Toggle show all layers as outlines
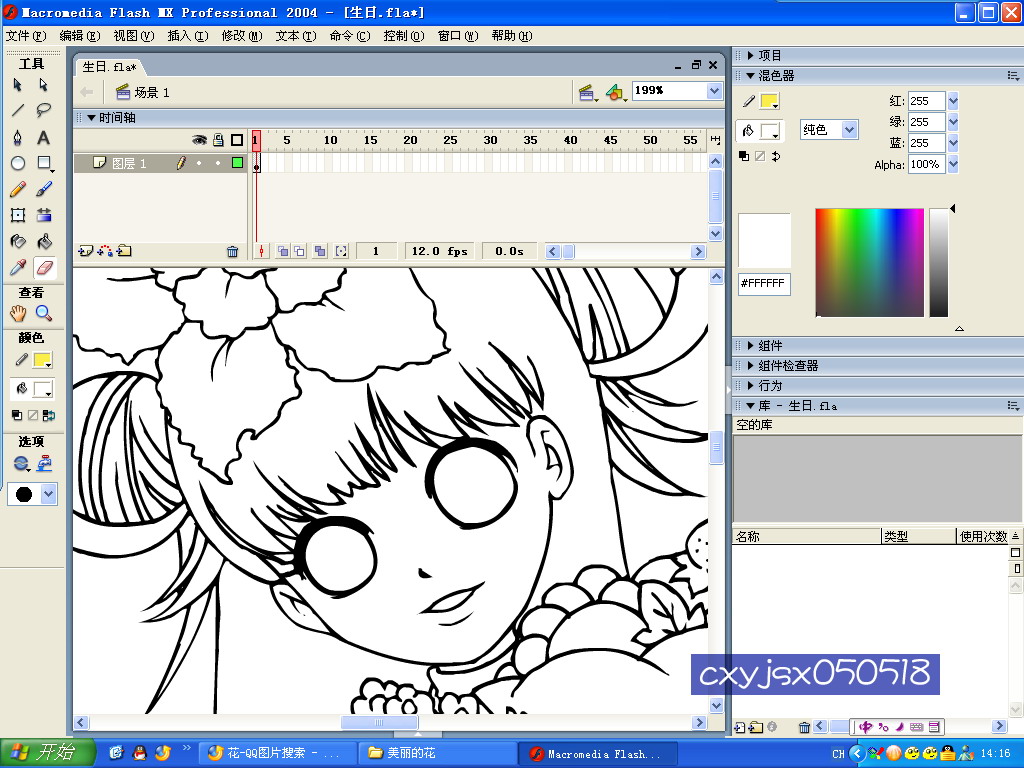This screenshot has height=768, width=1024. pyautogui.click(x=237, y=140)
